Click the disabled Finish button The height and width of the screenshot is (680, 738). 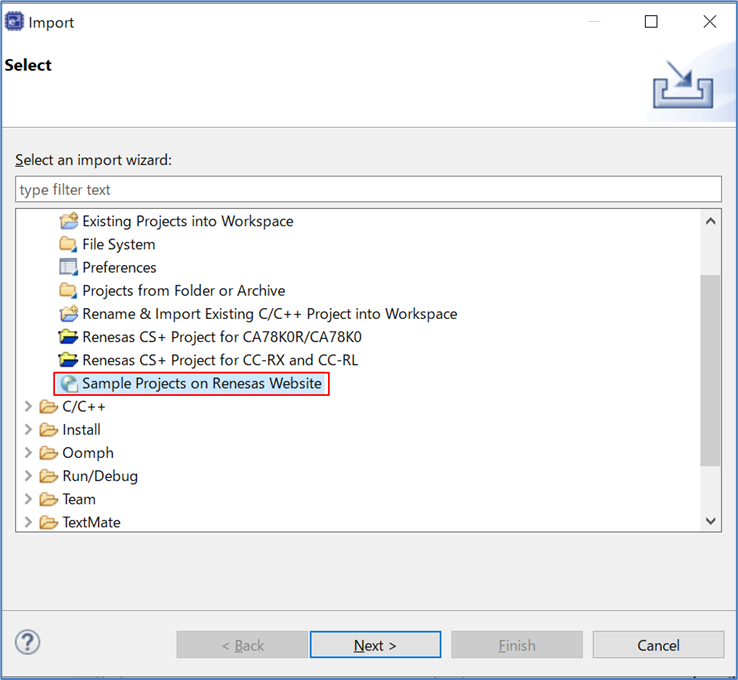[517, 645]
